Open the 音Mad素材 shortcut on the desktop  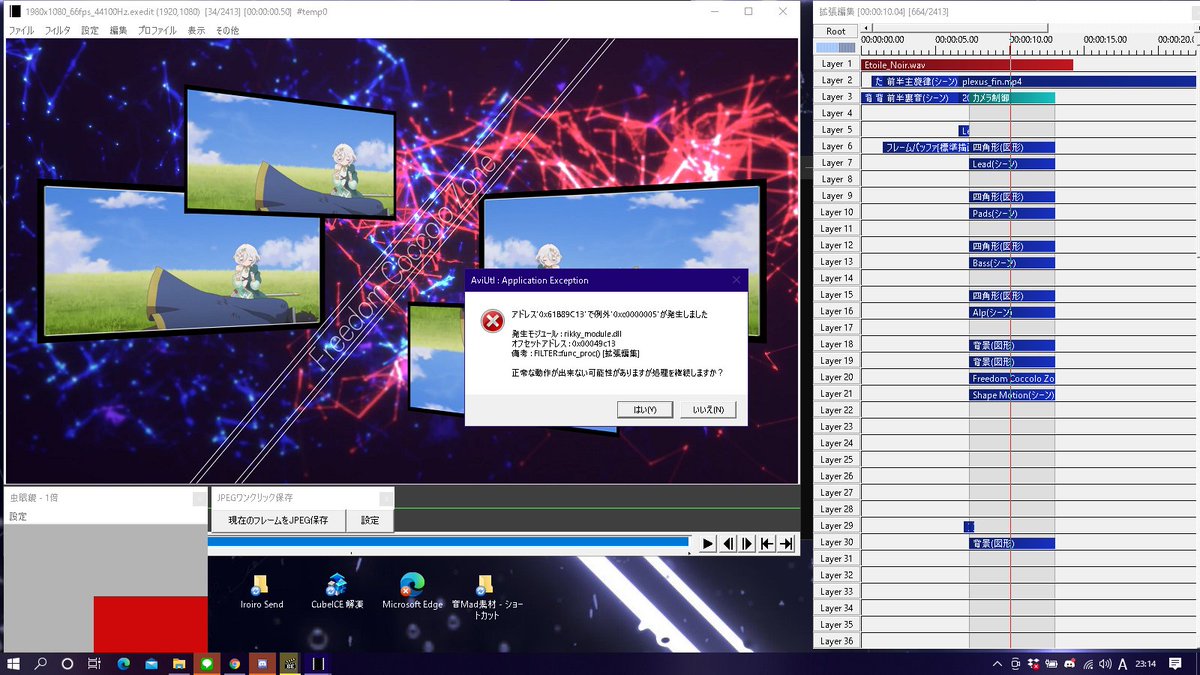coord(487,597)
